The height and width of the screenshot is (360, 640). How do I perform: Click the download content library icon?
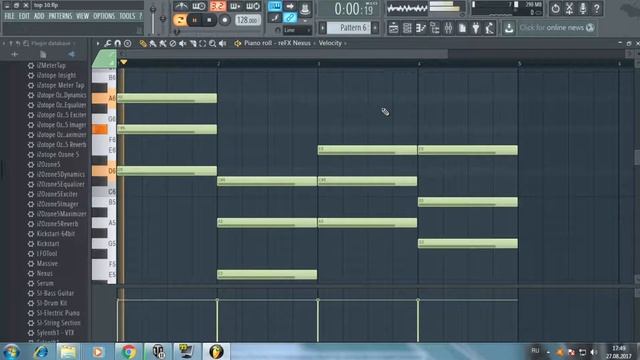509,28
